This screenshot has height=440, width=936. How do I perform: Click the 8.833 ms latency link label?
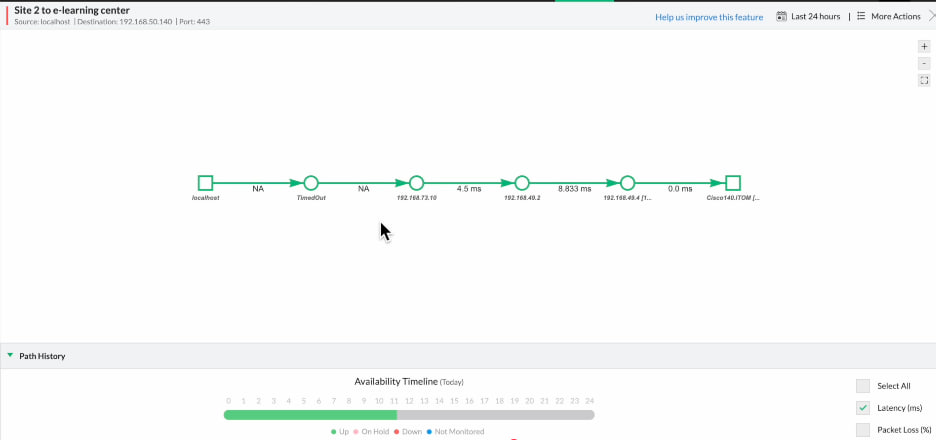(574, 188)
